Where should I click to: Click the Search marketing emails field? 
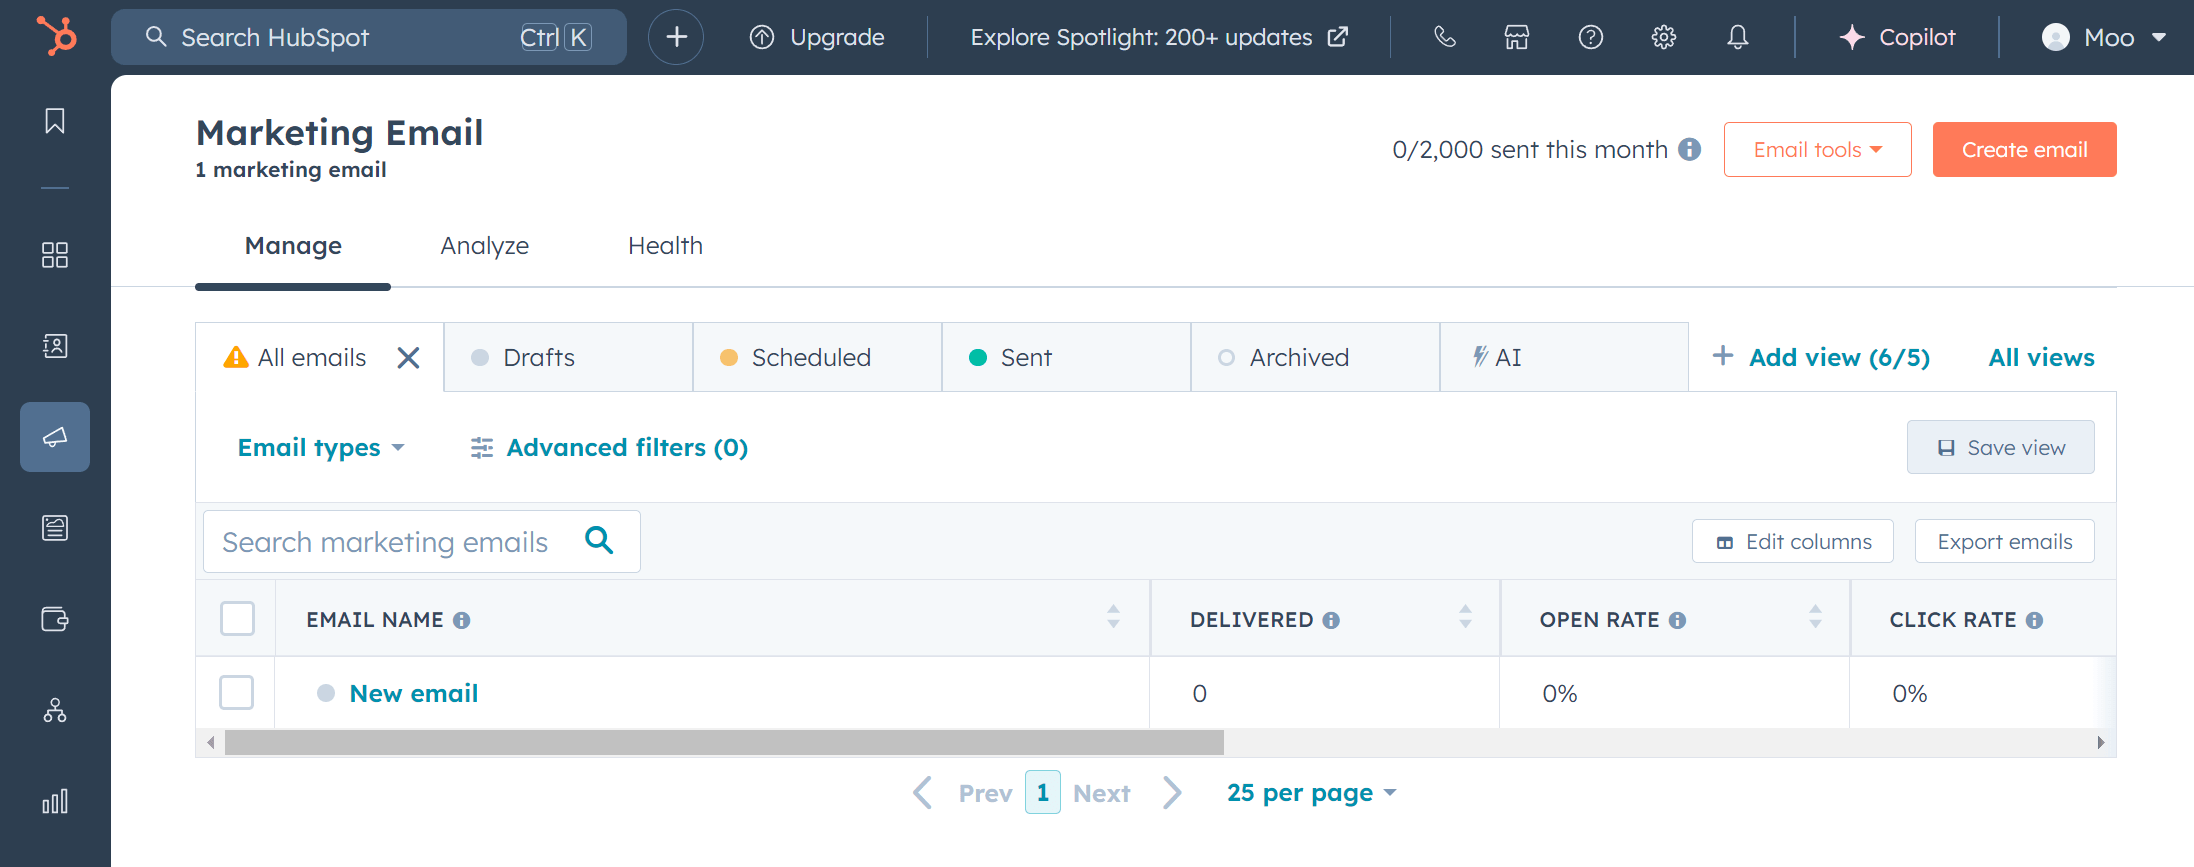[421, 541]
